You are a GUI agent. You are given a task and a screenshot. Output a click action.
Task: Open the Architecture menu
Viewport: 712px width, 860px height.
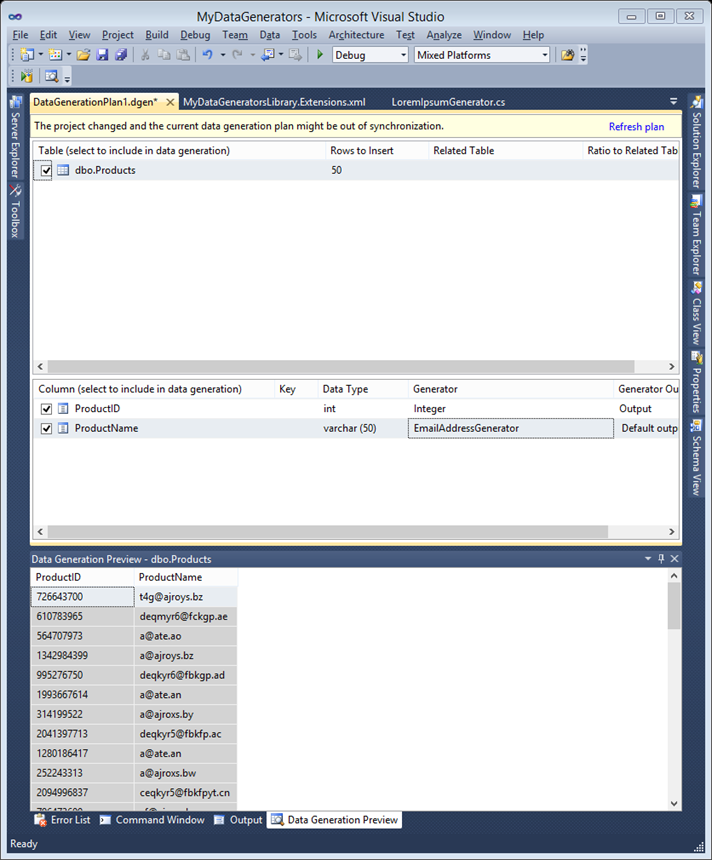[357, 35]
